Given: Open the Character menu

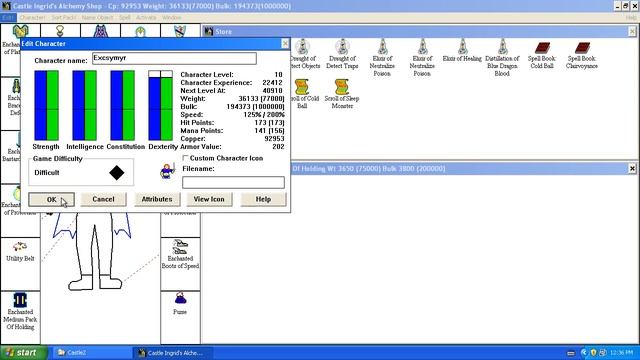Looking at the screenshot, I should tap(33, 18).
